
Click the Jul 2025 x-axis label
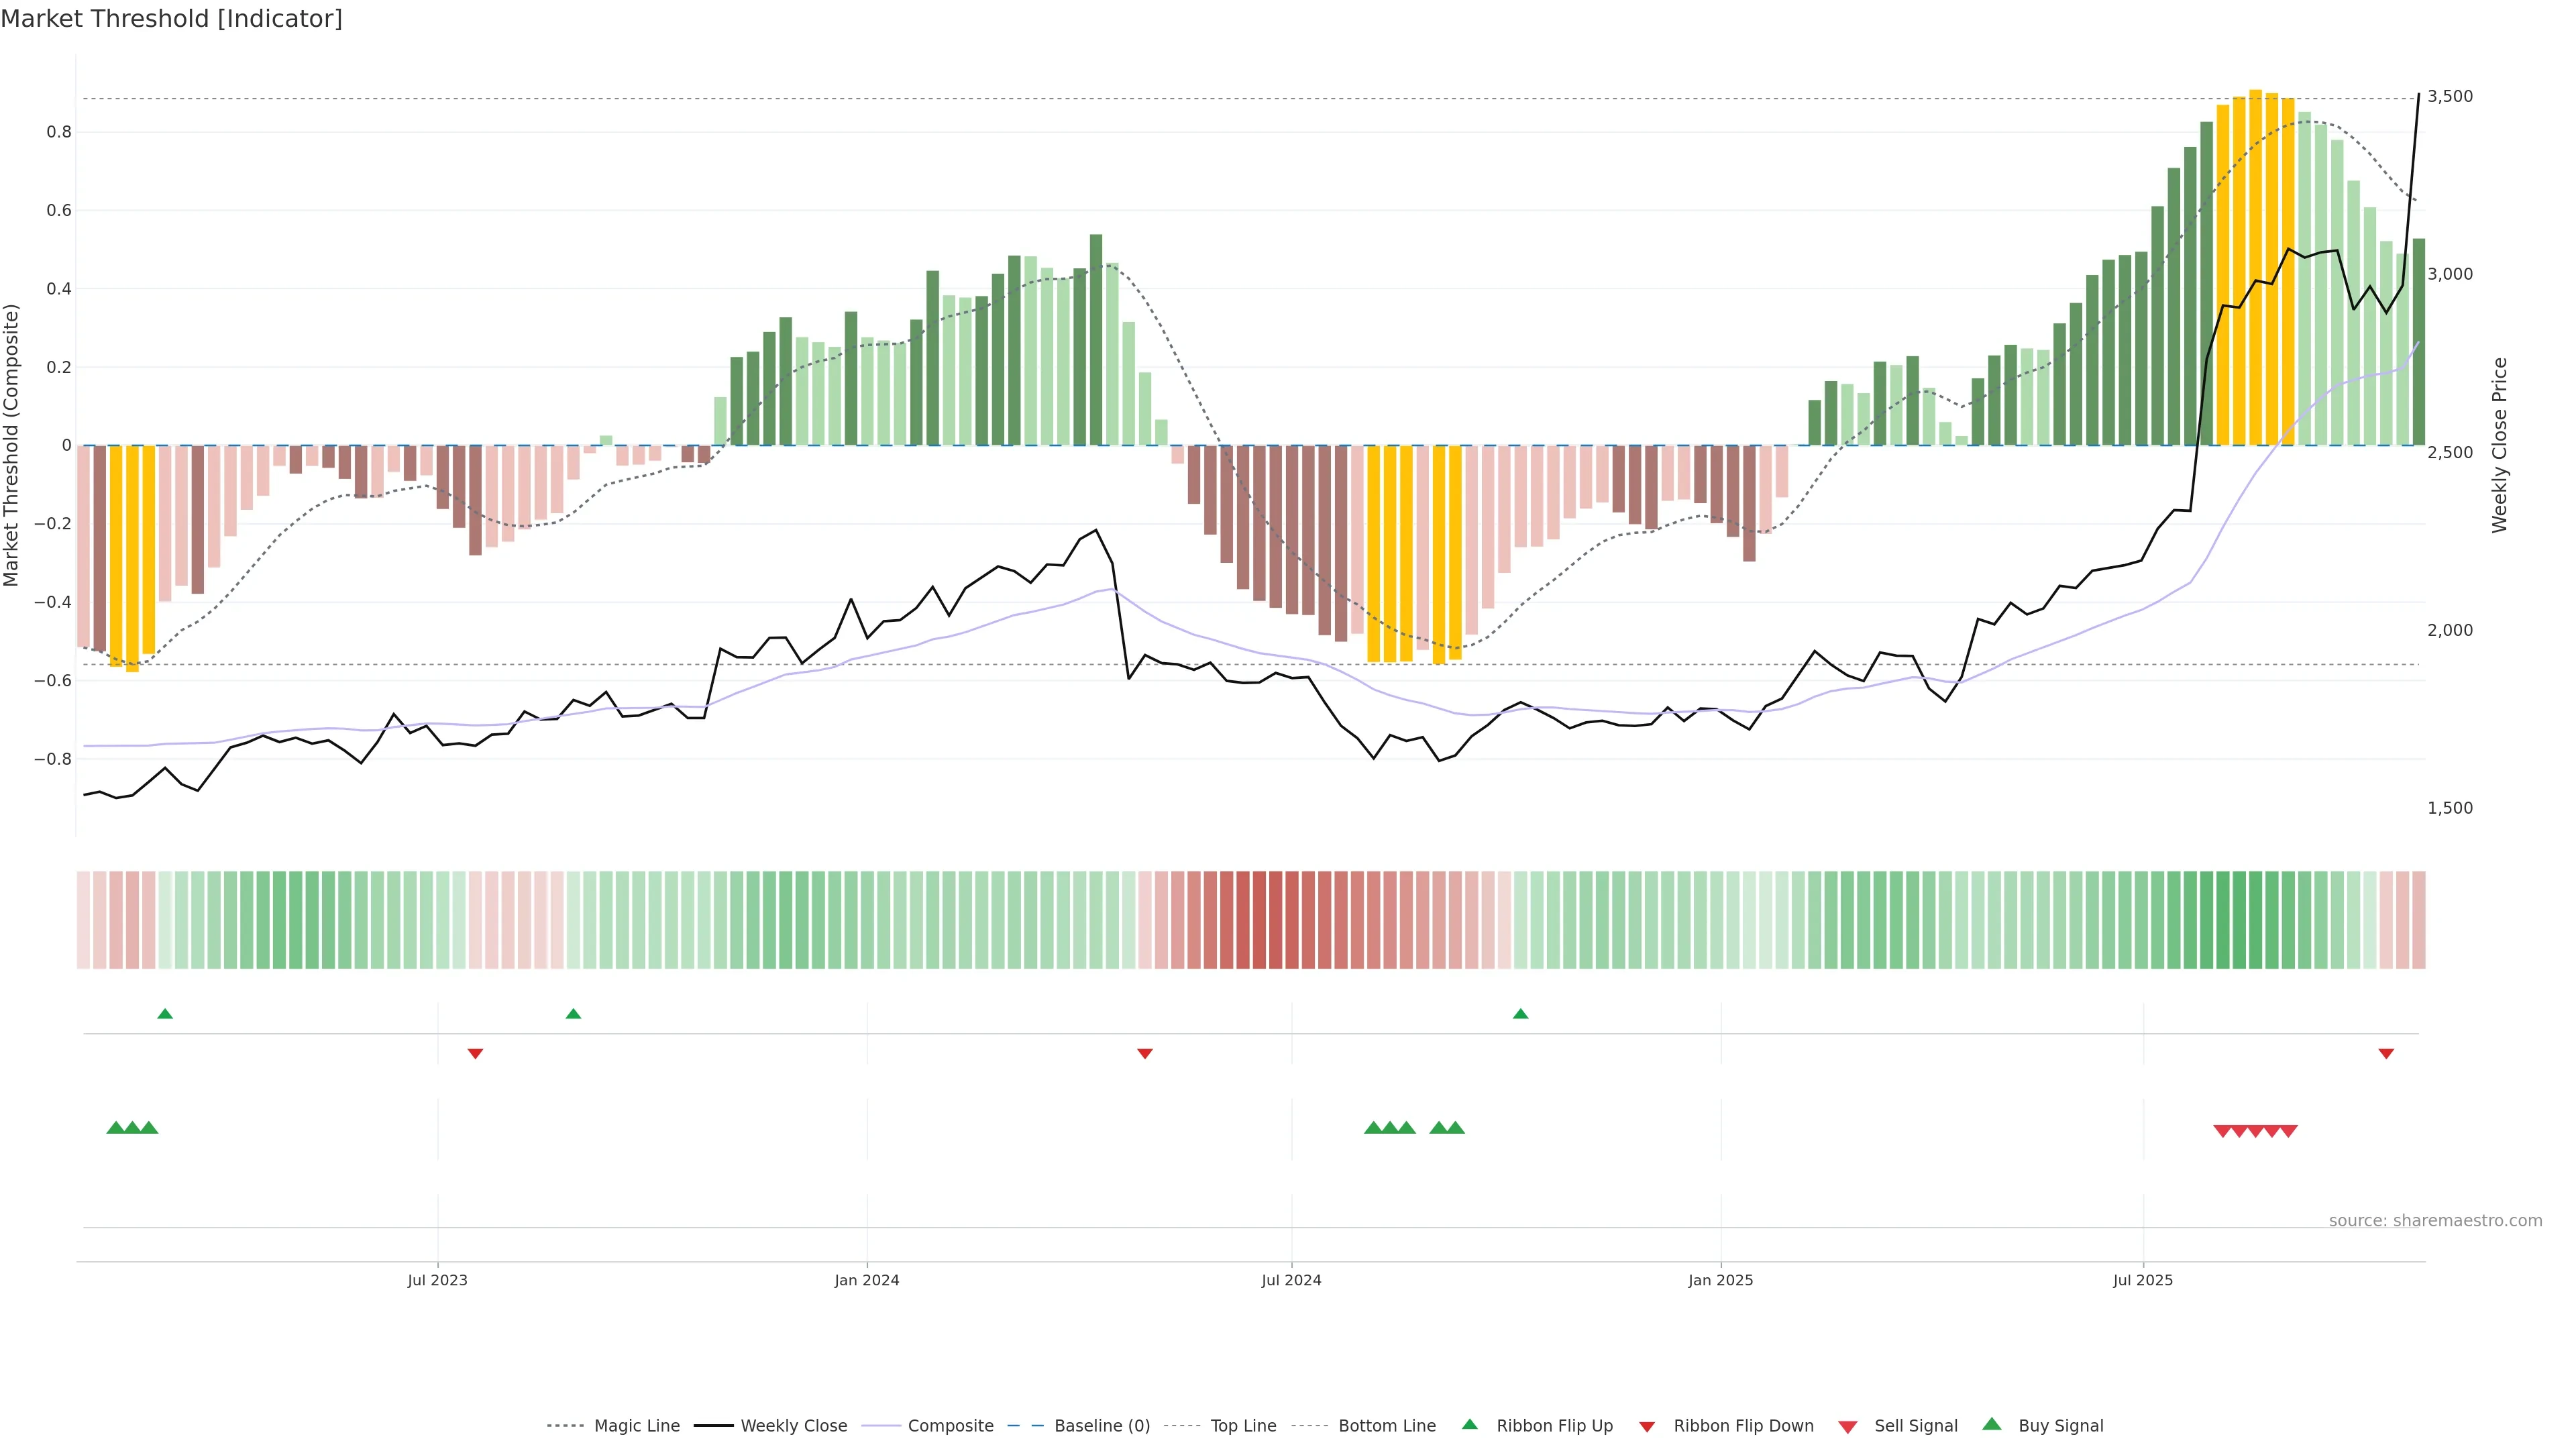[2143, 1280]
